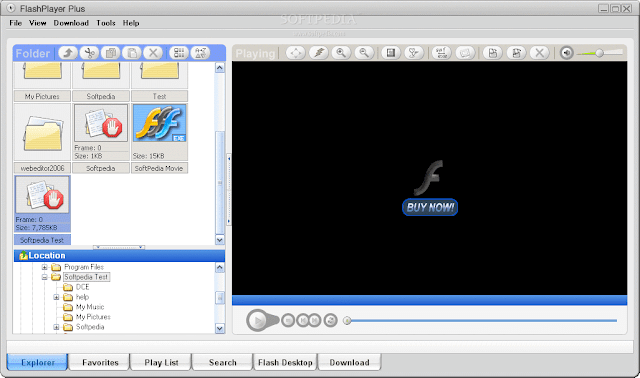
Task: Open the Help menu
Action: (131, 23)
